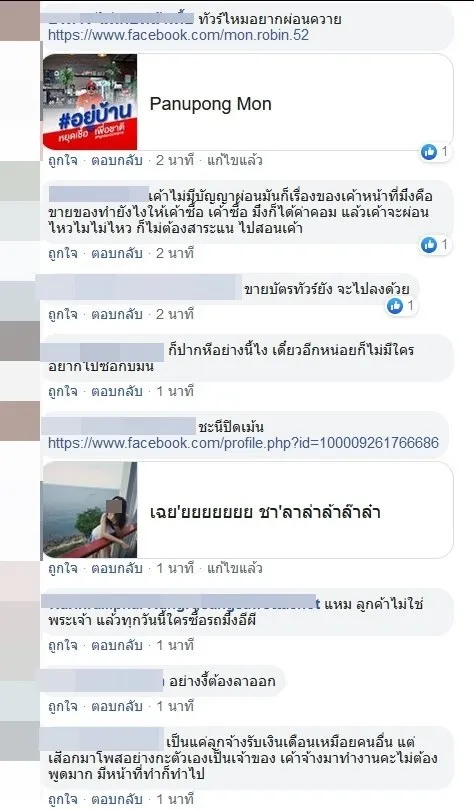Click 1 นาที timestamp under อย่างงี้ต้องลาออก comment
This screenshot has width=474, height=810.
(x=175, y=706)
